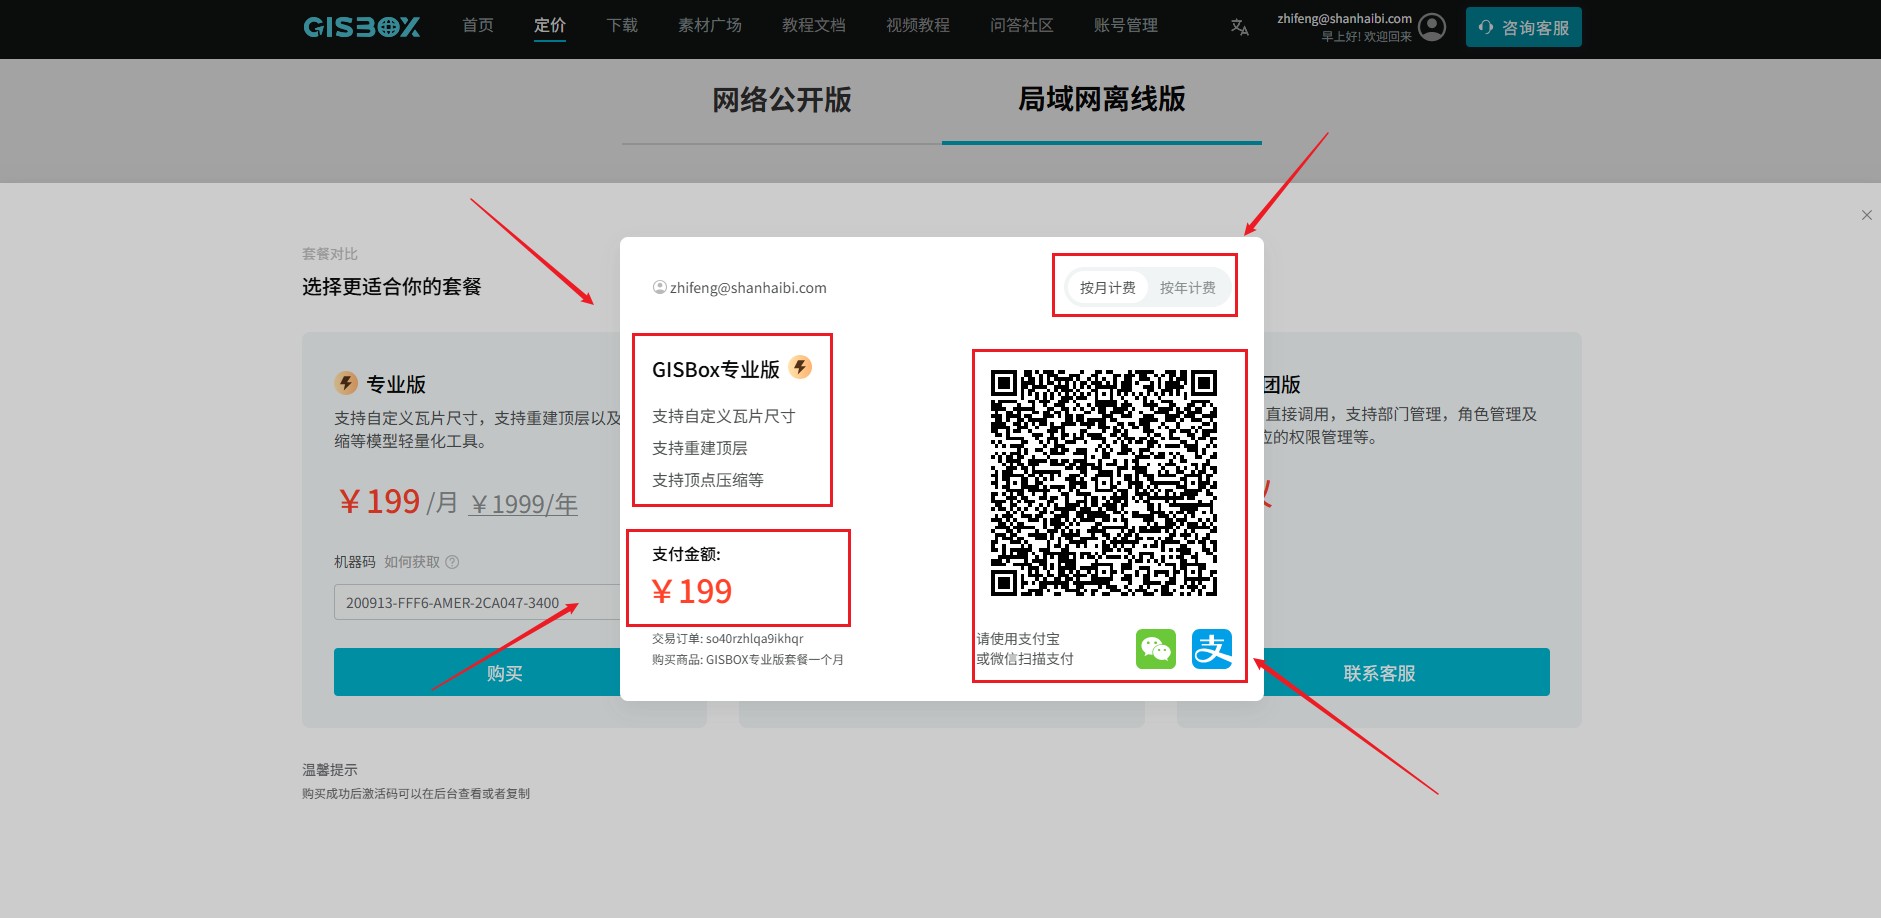
Task: Click the 如何获取 machine code link
Action: pyautogui.click(x=412, y=562)
